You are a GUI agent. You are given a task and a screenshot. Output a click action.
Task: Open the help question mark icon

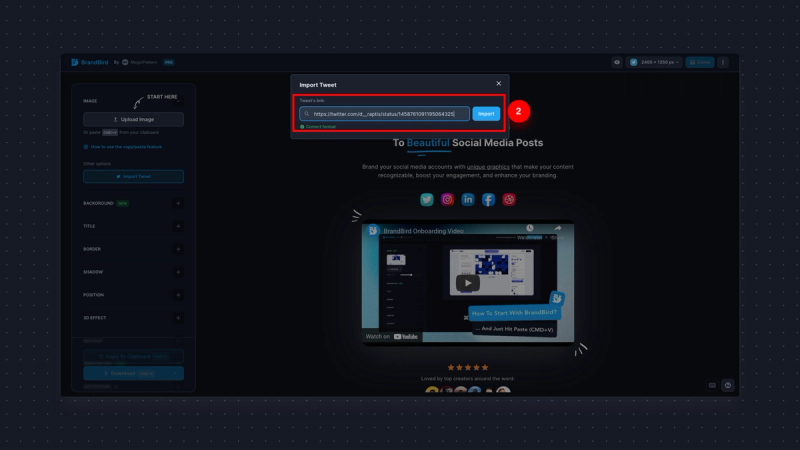(x=728, y=385)
